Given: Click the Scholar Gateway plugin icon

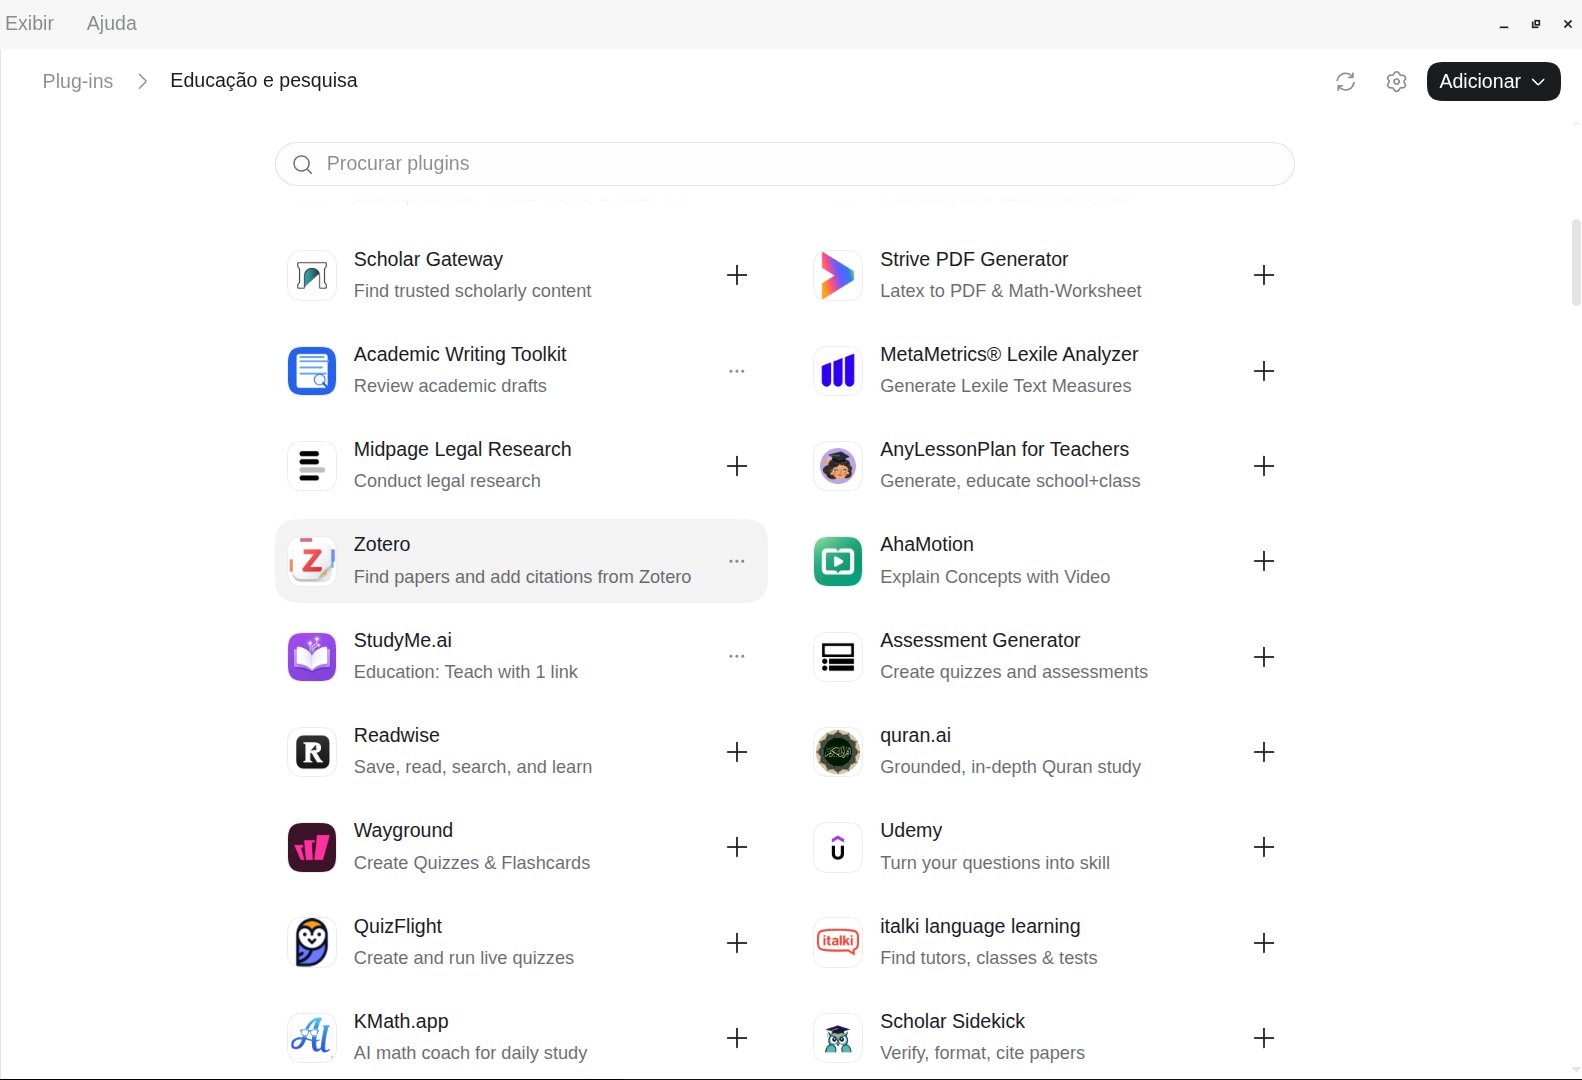Looking at the screenshot, I should (x=312, y=275).
